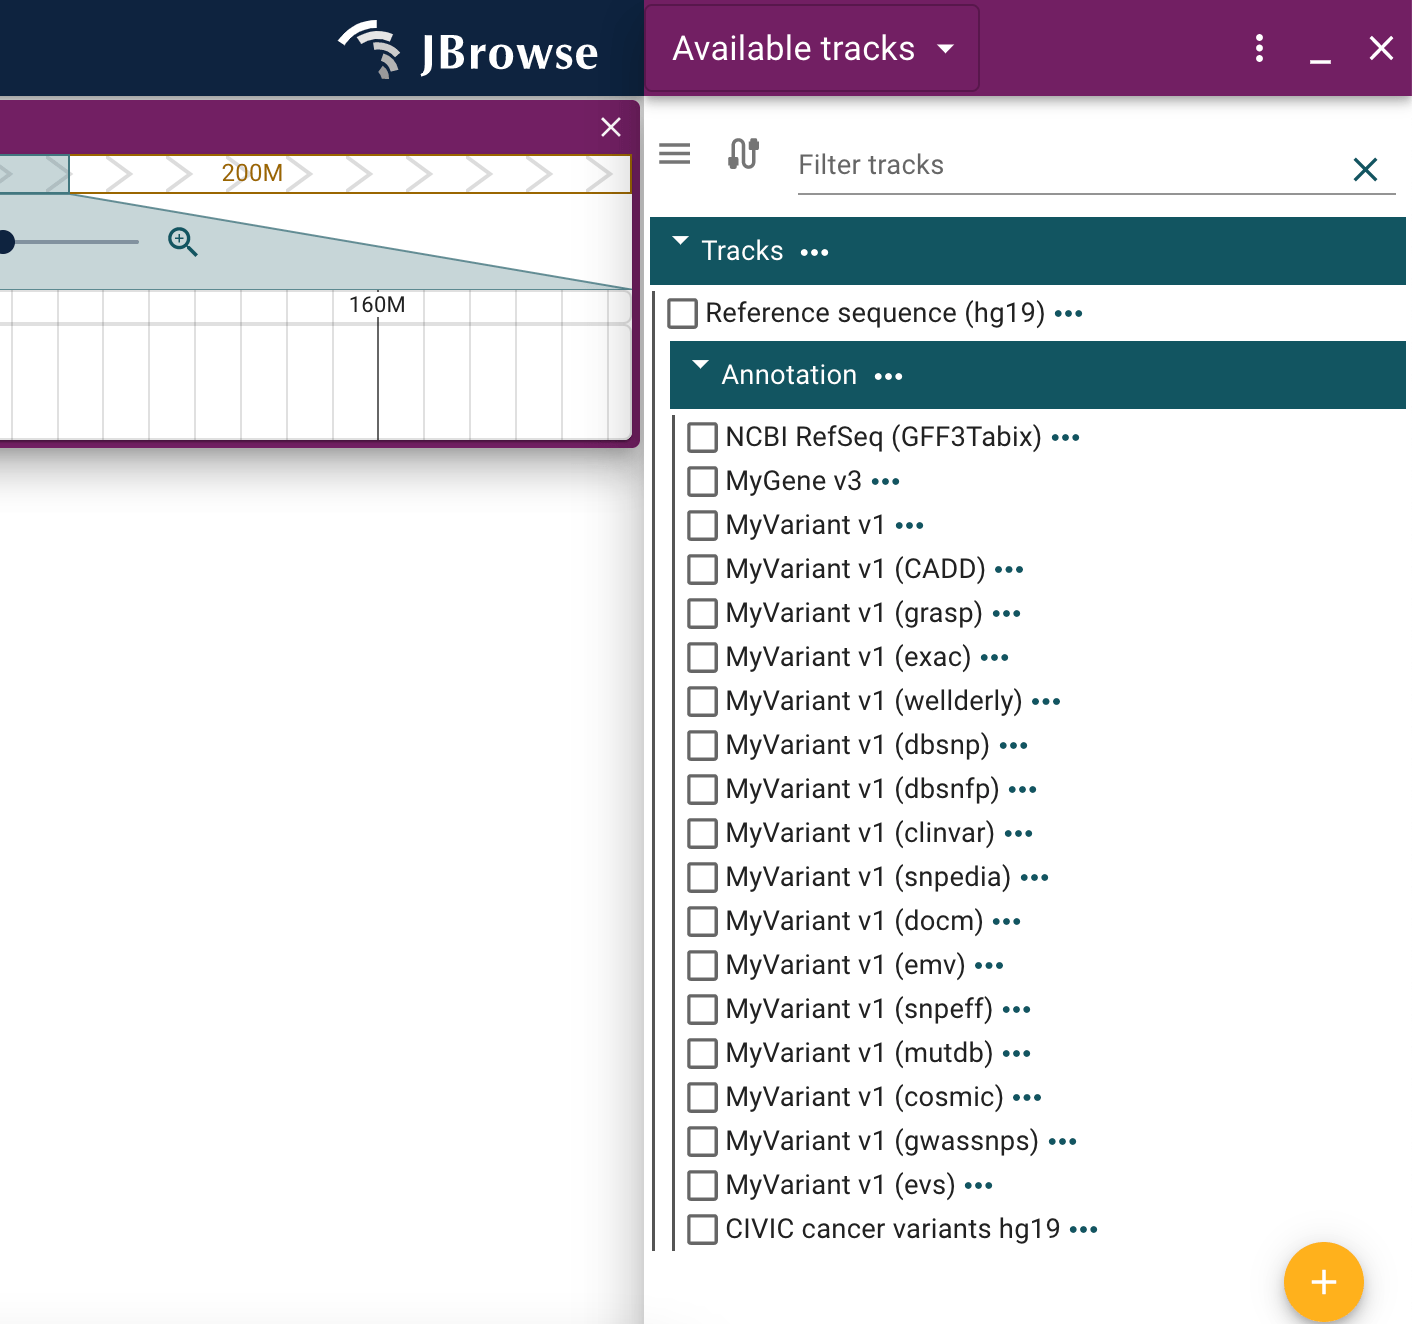Open more options for MyVariant v1 (snpedia)
The image size is (1412, 1324).
click(x=1034, y=878)
